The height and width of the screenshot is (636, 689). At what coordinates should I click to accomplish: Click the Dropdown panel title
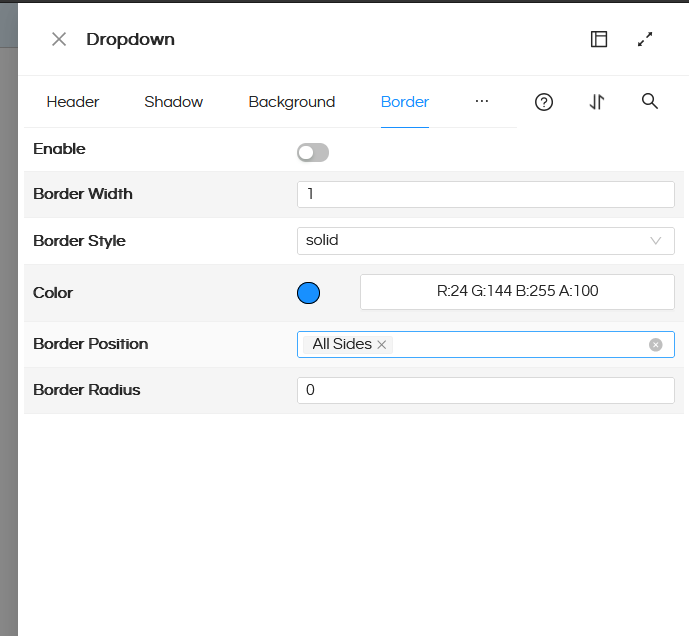click(x=131, y=40)
